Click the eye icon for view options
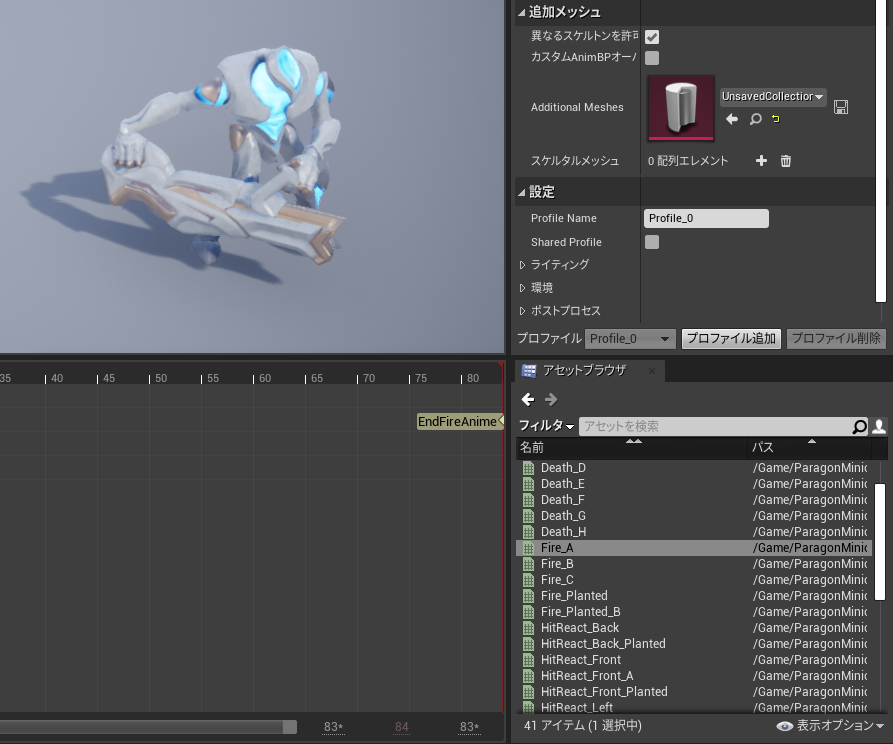This screenshot has width=893, height=744. click(x=784, y=726)
